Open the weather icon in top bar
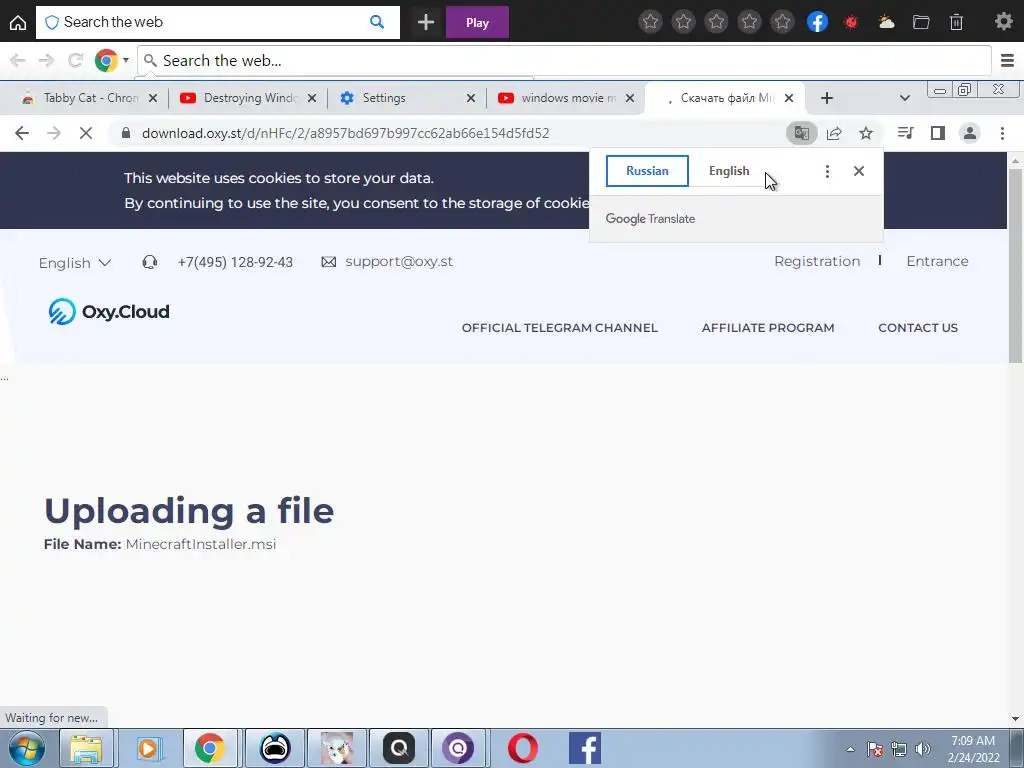 [x=886, y=22]
